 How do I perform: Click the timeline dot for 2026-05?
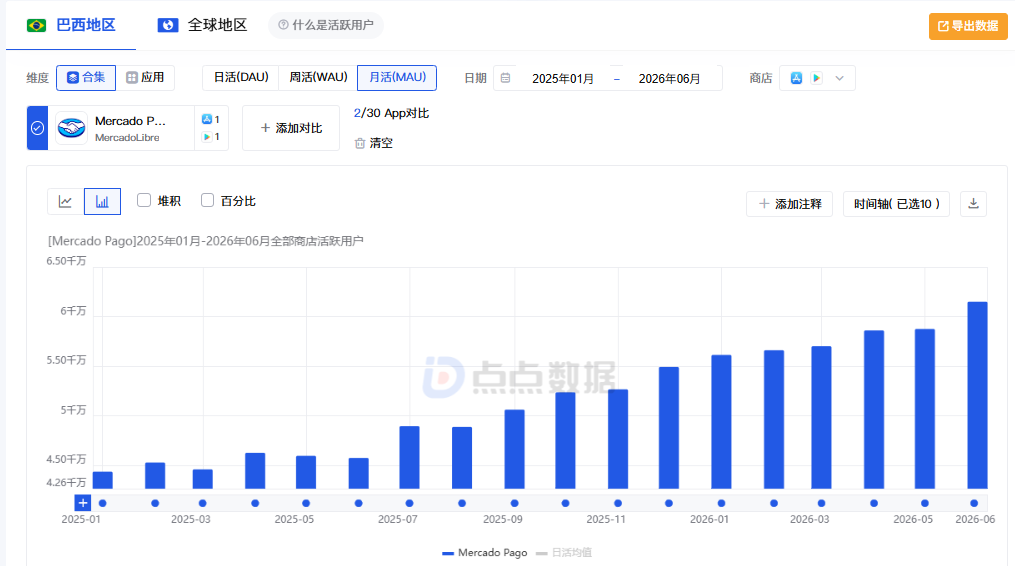point(925,503)
